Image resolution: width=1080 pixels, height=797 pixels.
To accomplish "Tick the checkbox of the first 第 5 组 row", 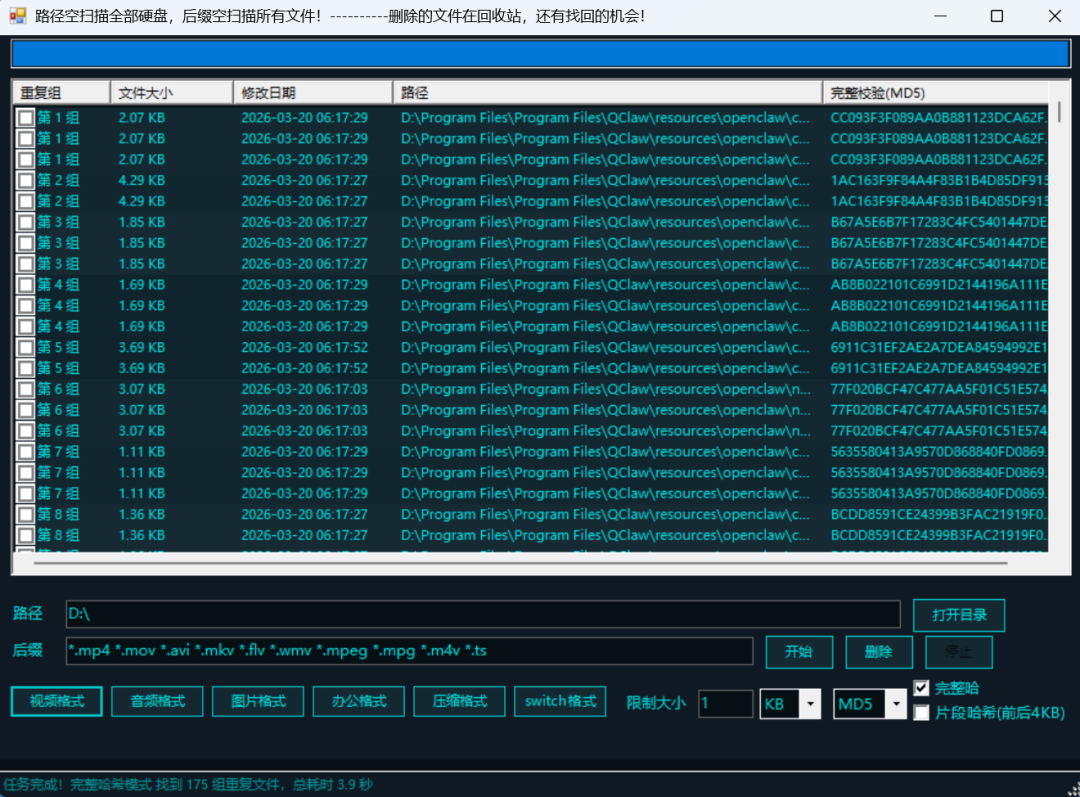I will 25,347.
